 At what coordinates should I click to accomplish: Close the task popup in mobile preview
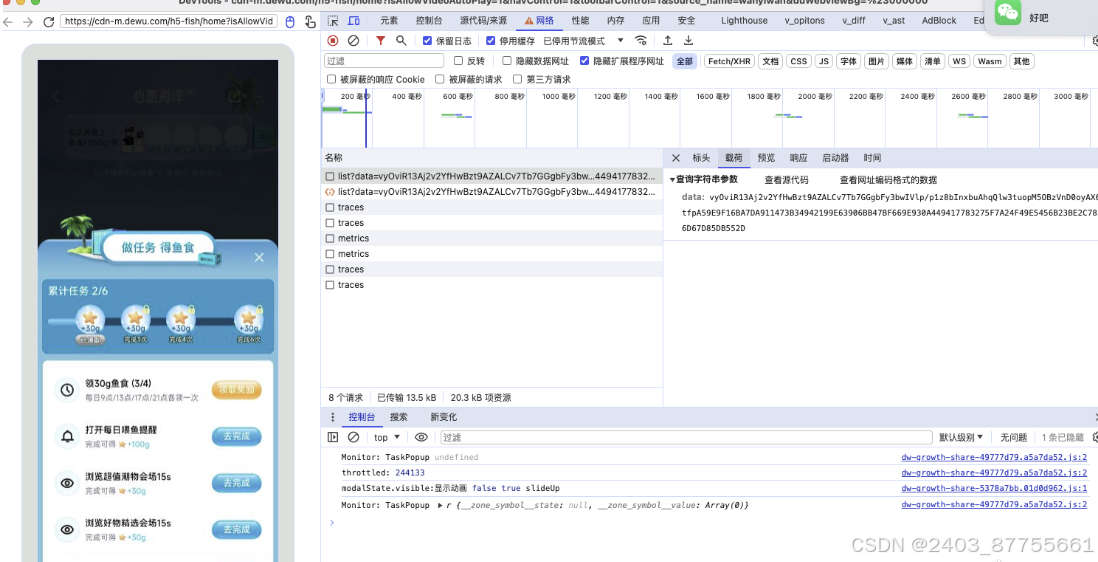tap(259, 258)
